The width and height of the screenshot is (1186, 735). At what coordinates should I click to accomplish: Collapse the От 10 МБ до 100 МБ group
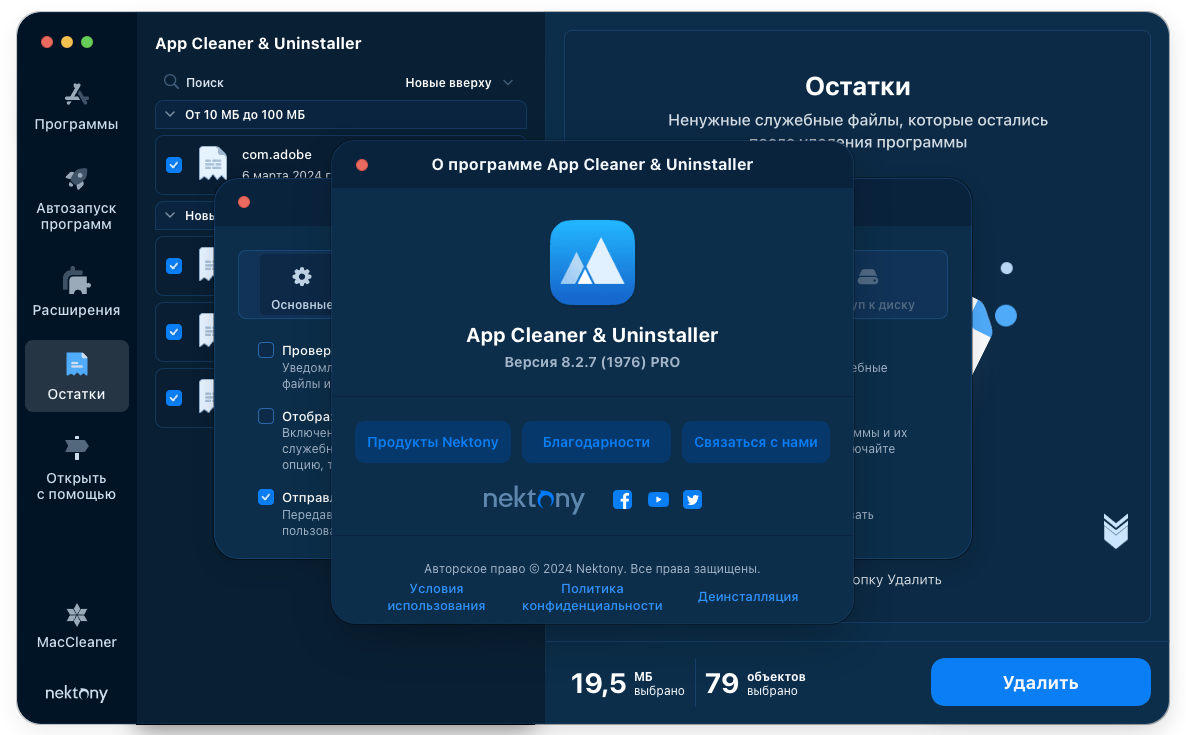pyautogui.click(x=169, y=115)
